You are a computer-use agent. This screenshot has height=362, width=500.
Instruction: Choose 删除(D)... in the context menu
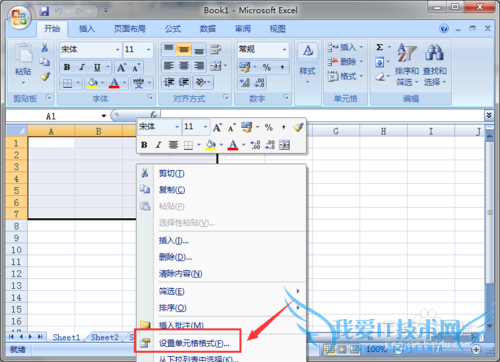[x=221, y=257]
